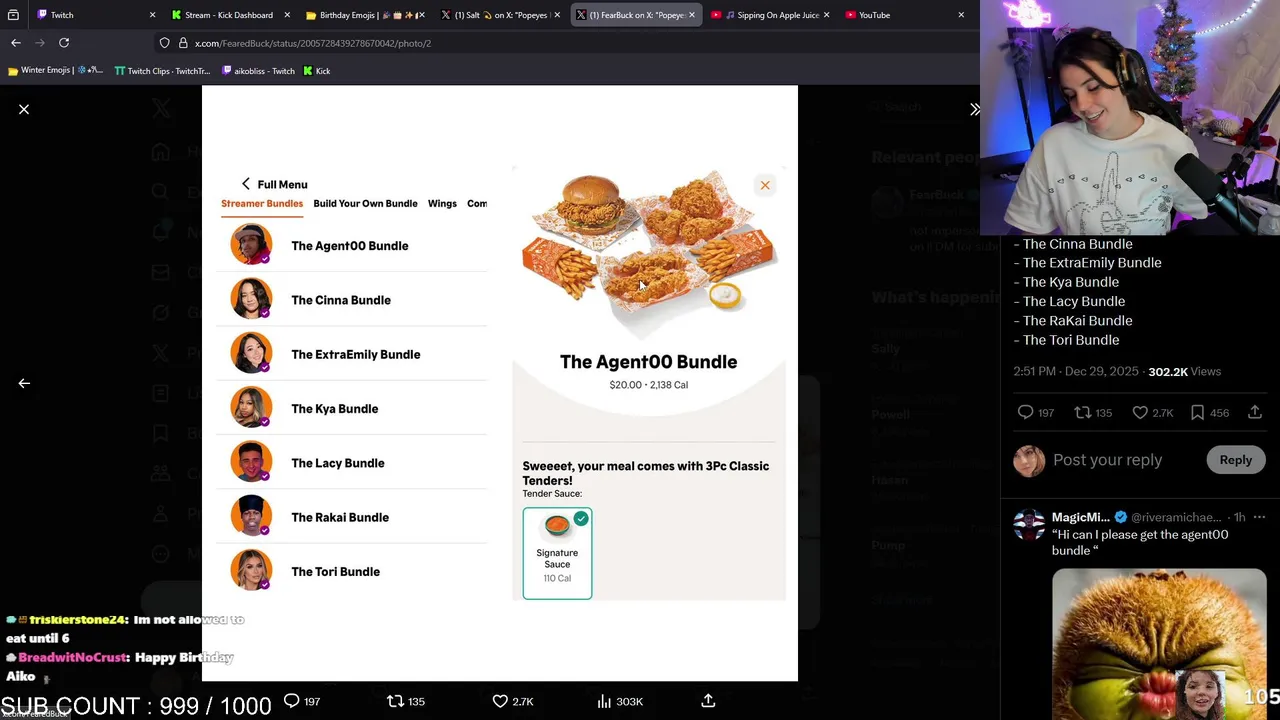
Task: Click the 2:51 PM Dec 29, 2025 timestamp
Action: click(x=1076, y=371)
